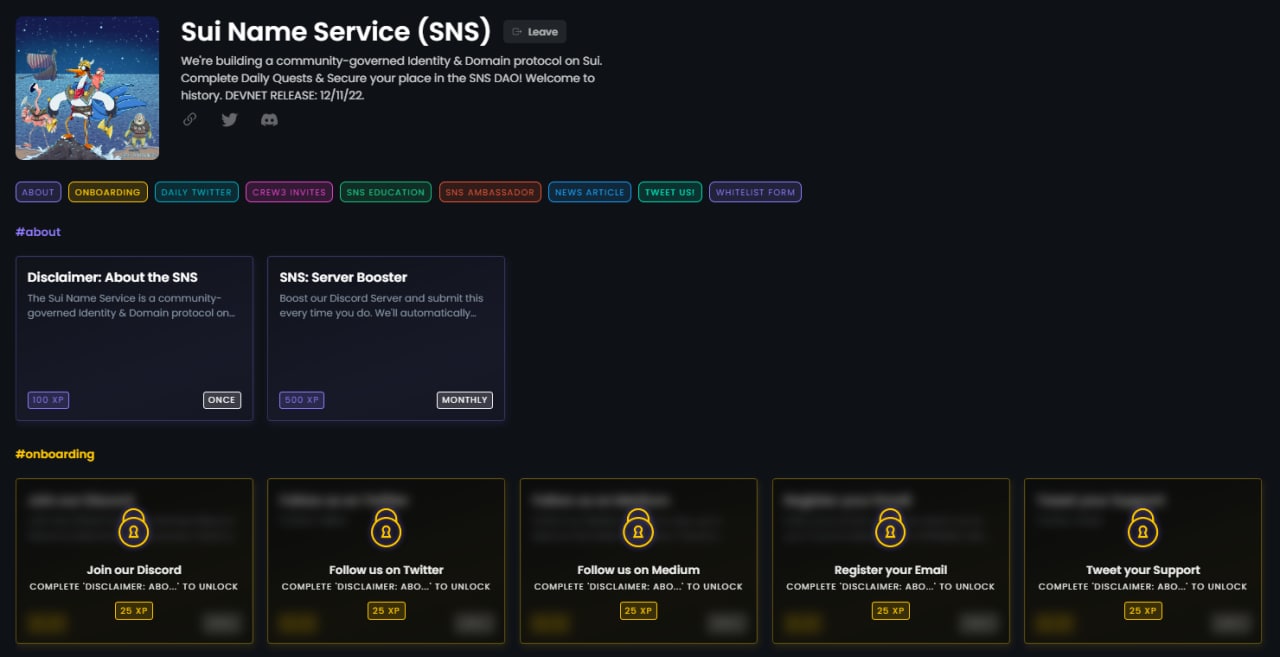Open the locked Join our Discord quest
The height and width of the screenshot is (657, 1280).
[x=134, y=560]
